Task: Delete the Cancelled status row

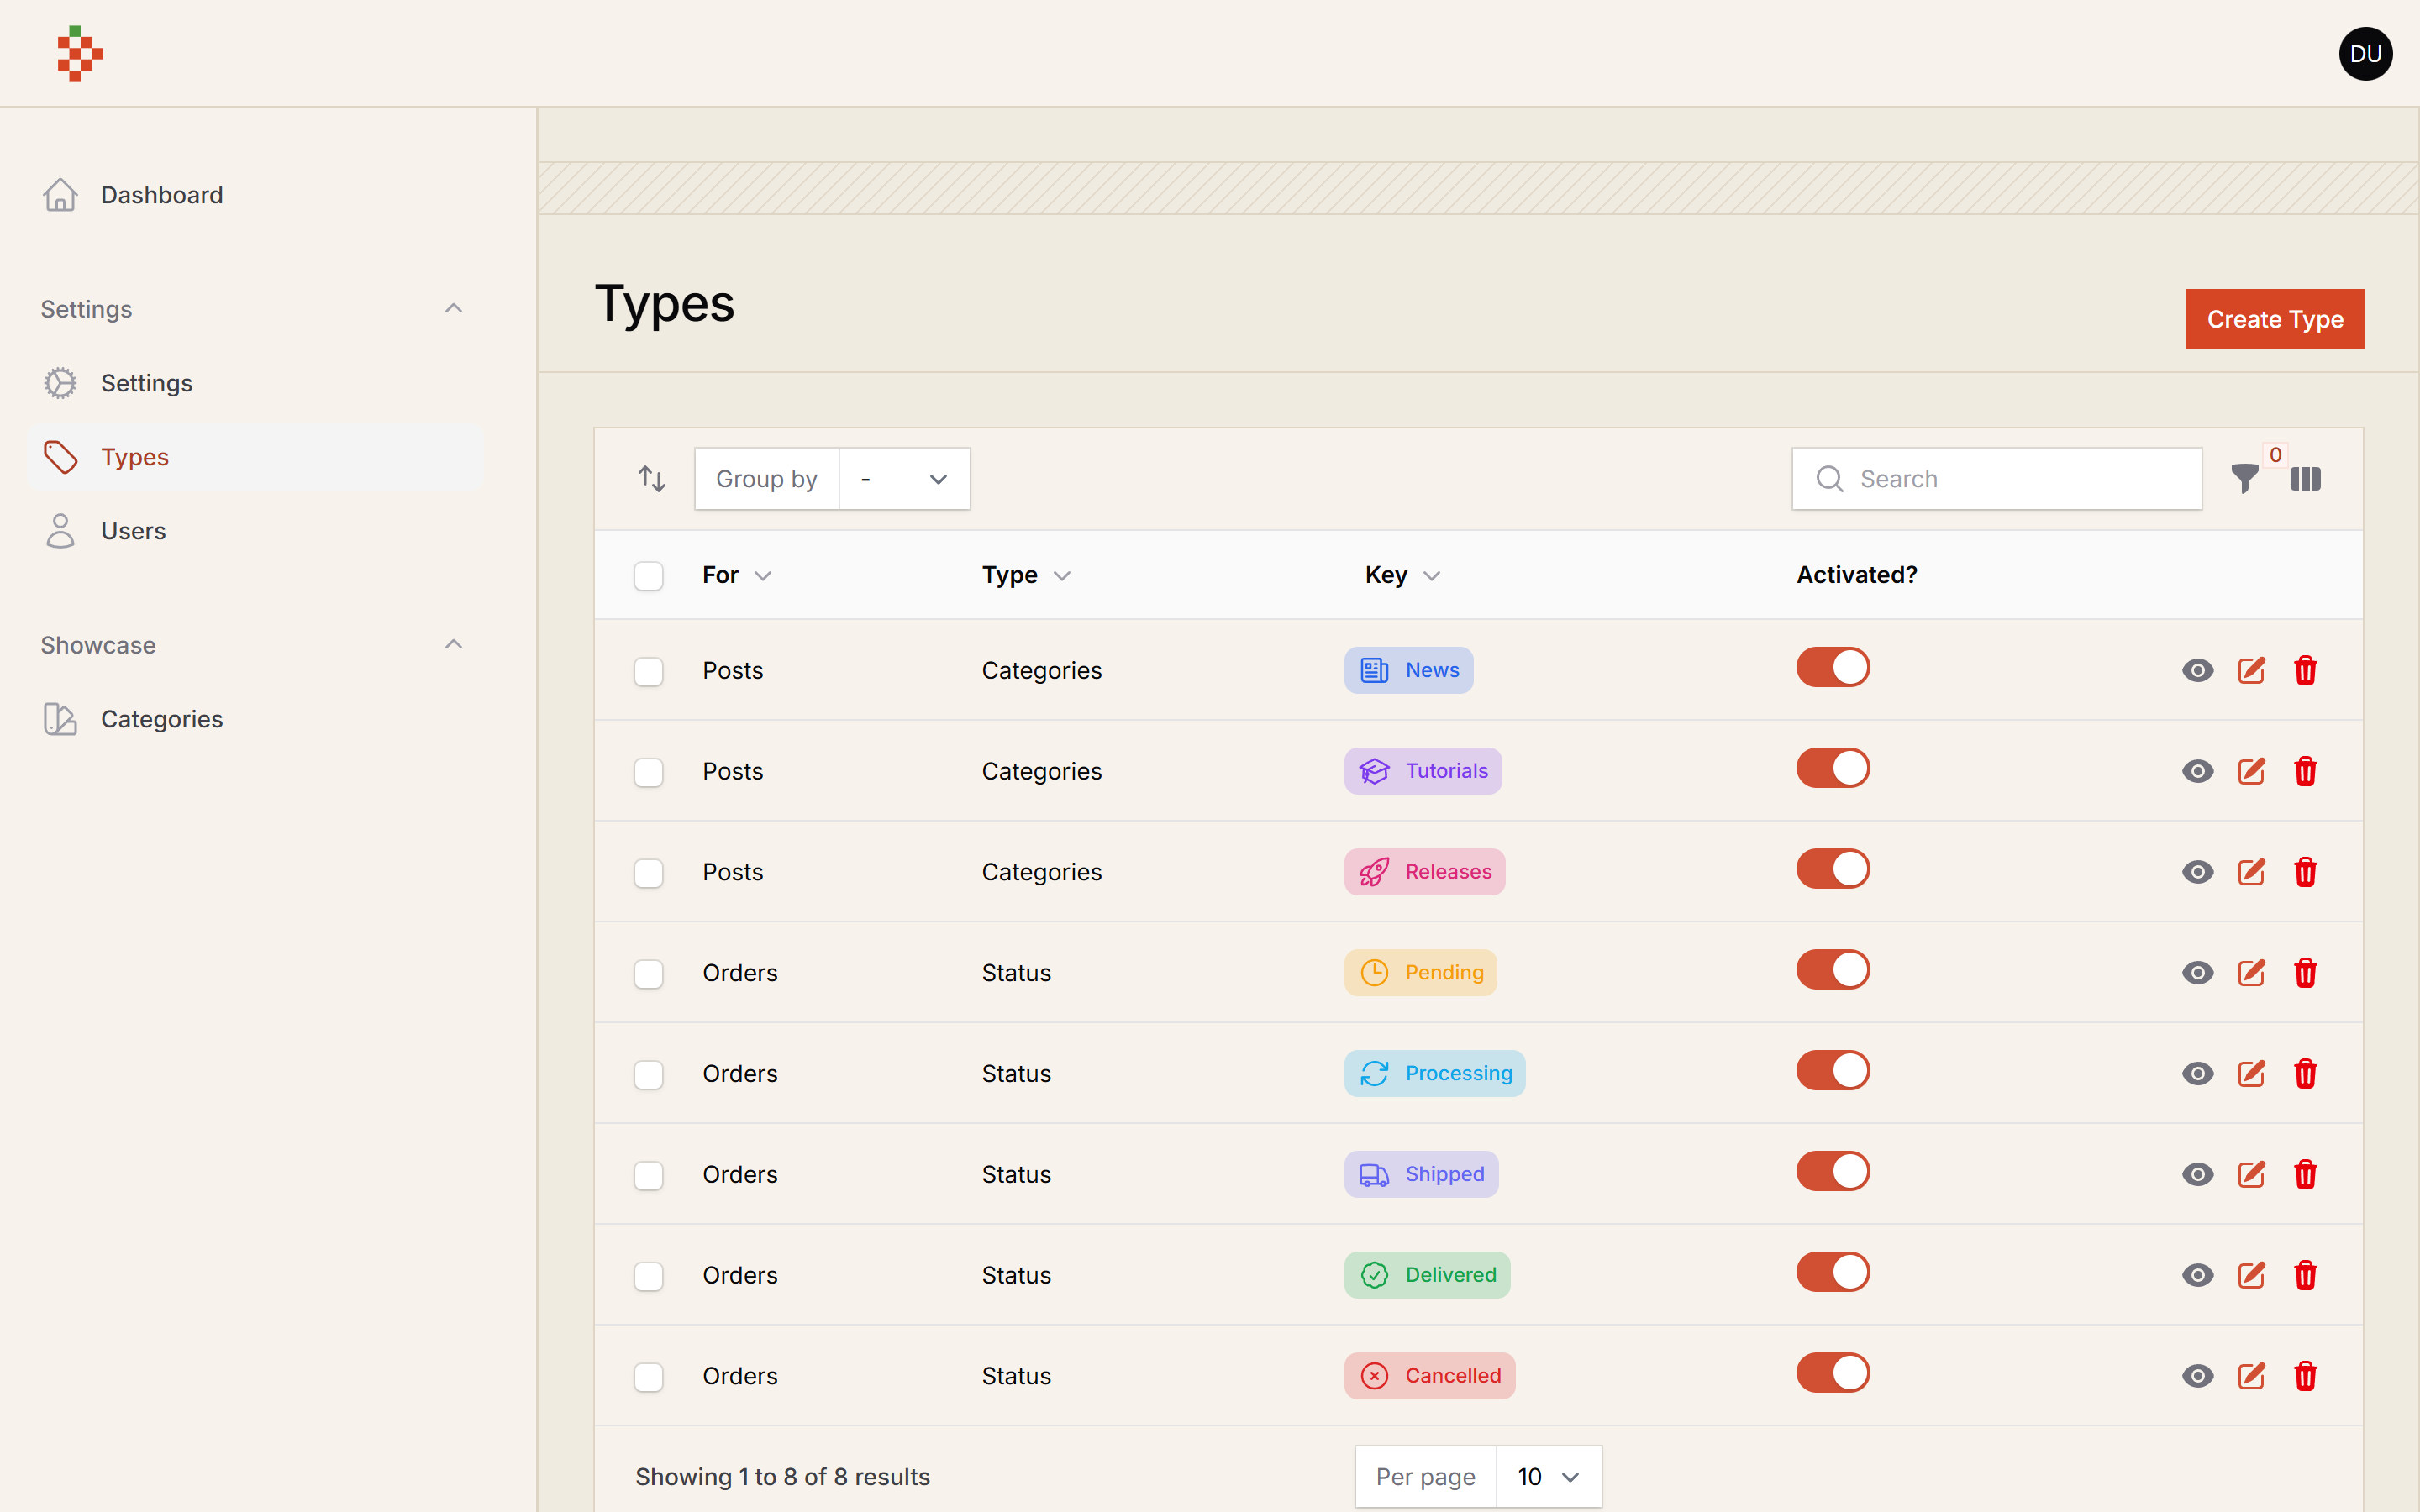Action: click(x=2305, y=1376)
